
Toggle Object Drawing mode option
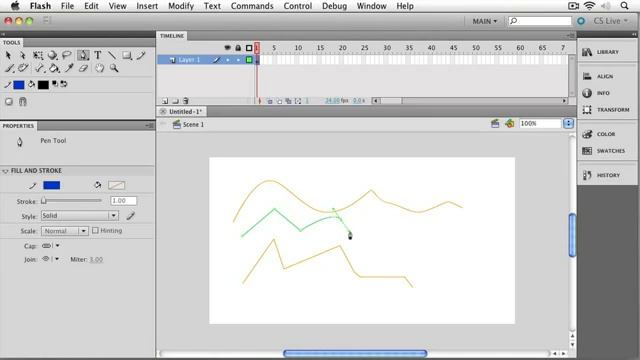click(x=9, y=102)
